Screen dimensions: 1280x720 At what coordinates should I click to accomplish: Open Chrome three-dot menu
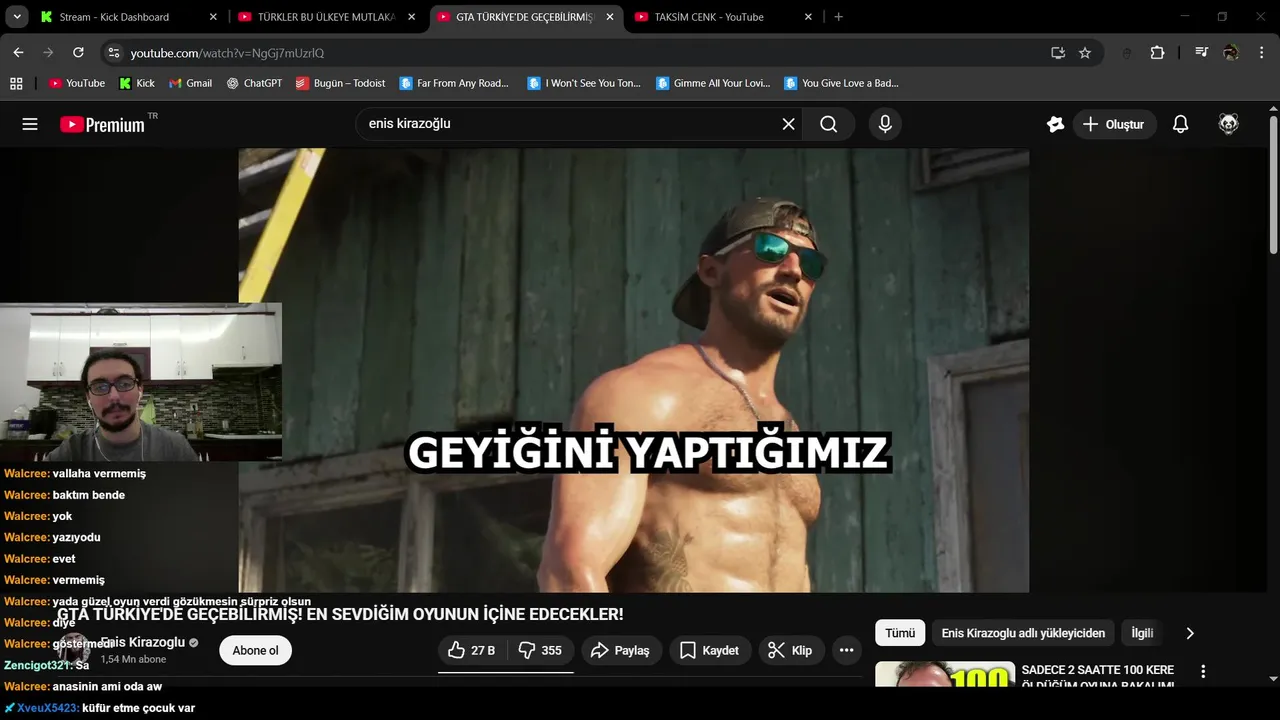pos(1261,53)
